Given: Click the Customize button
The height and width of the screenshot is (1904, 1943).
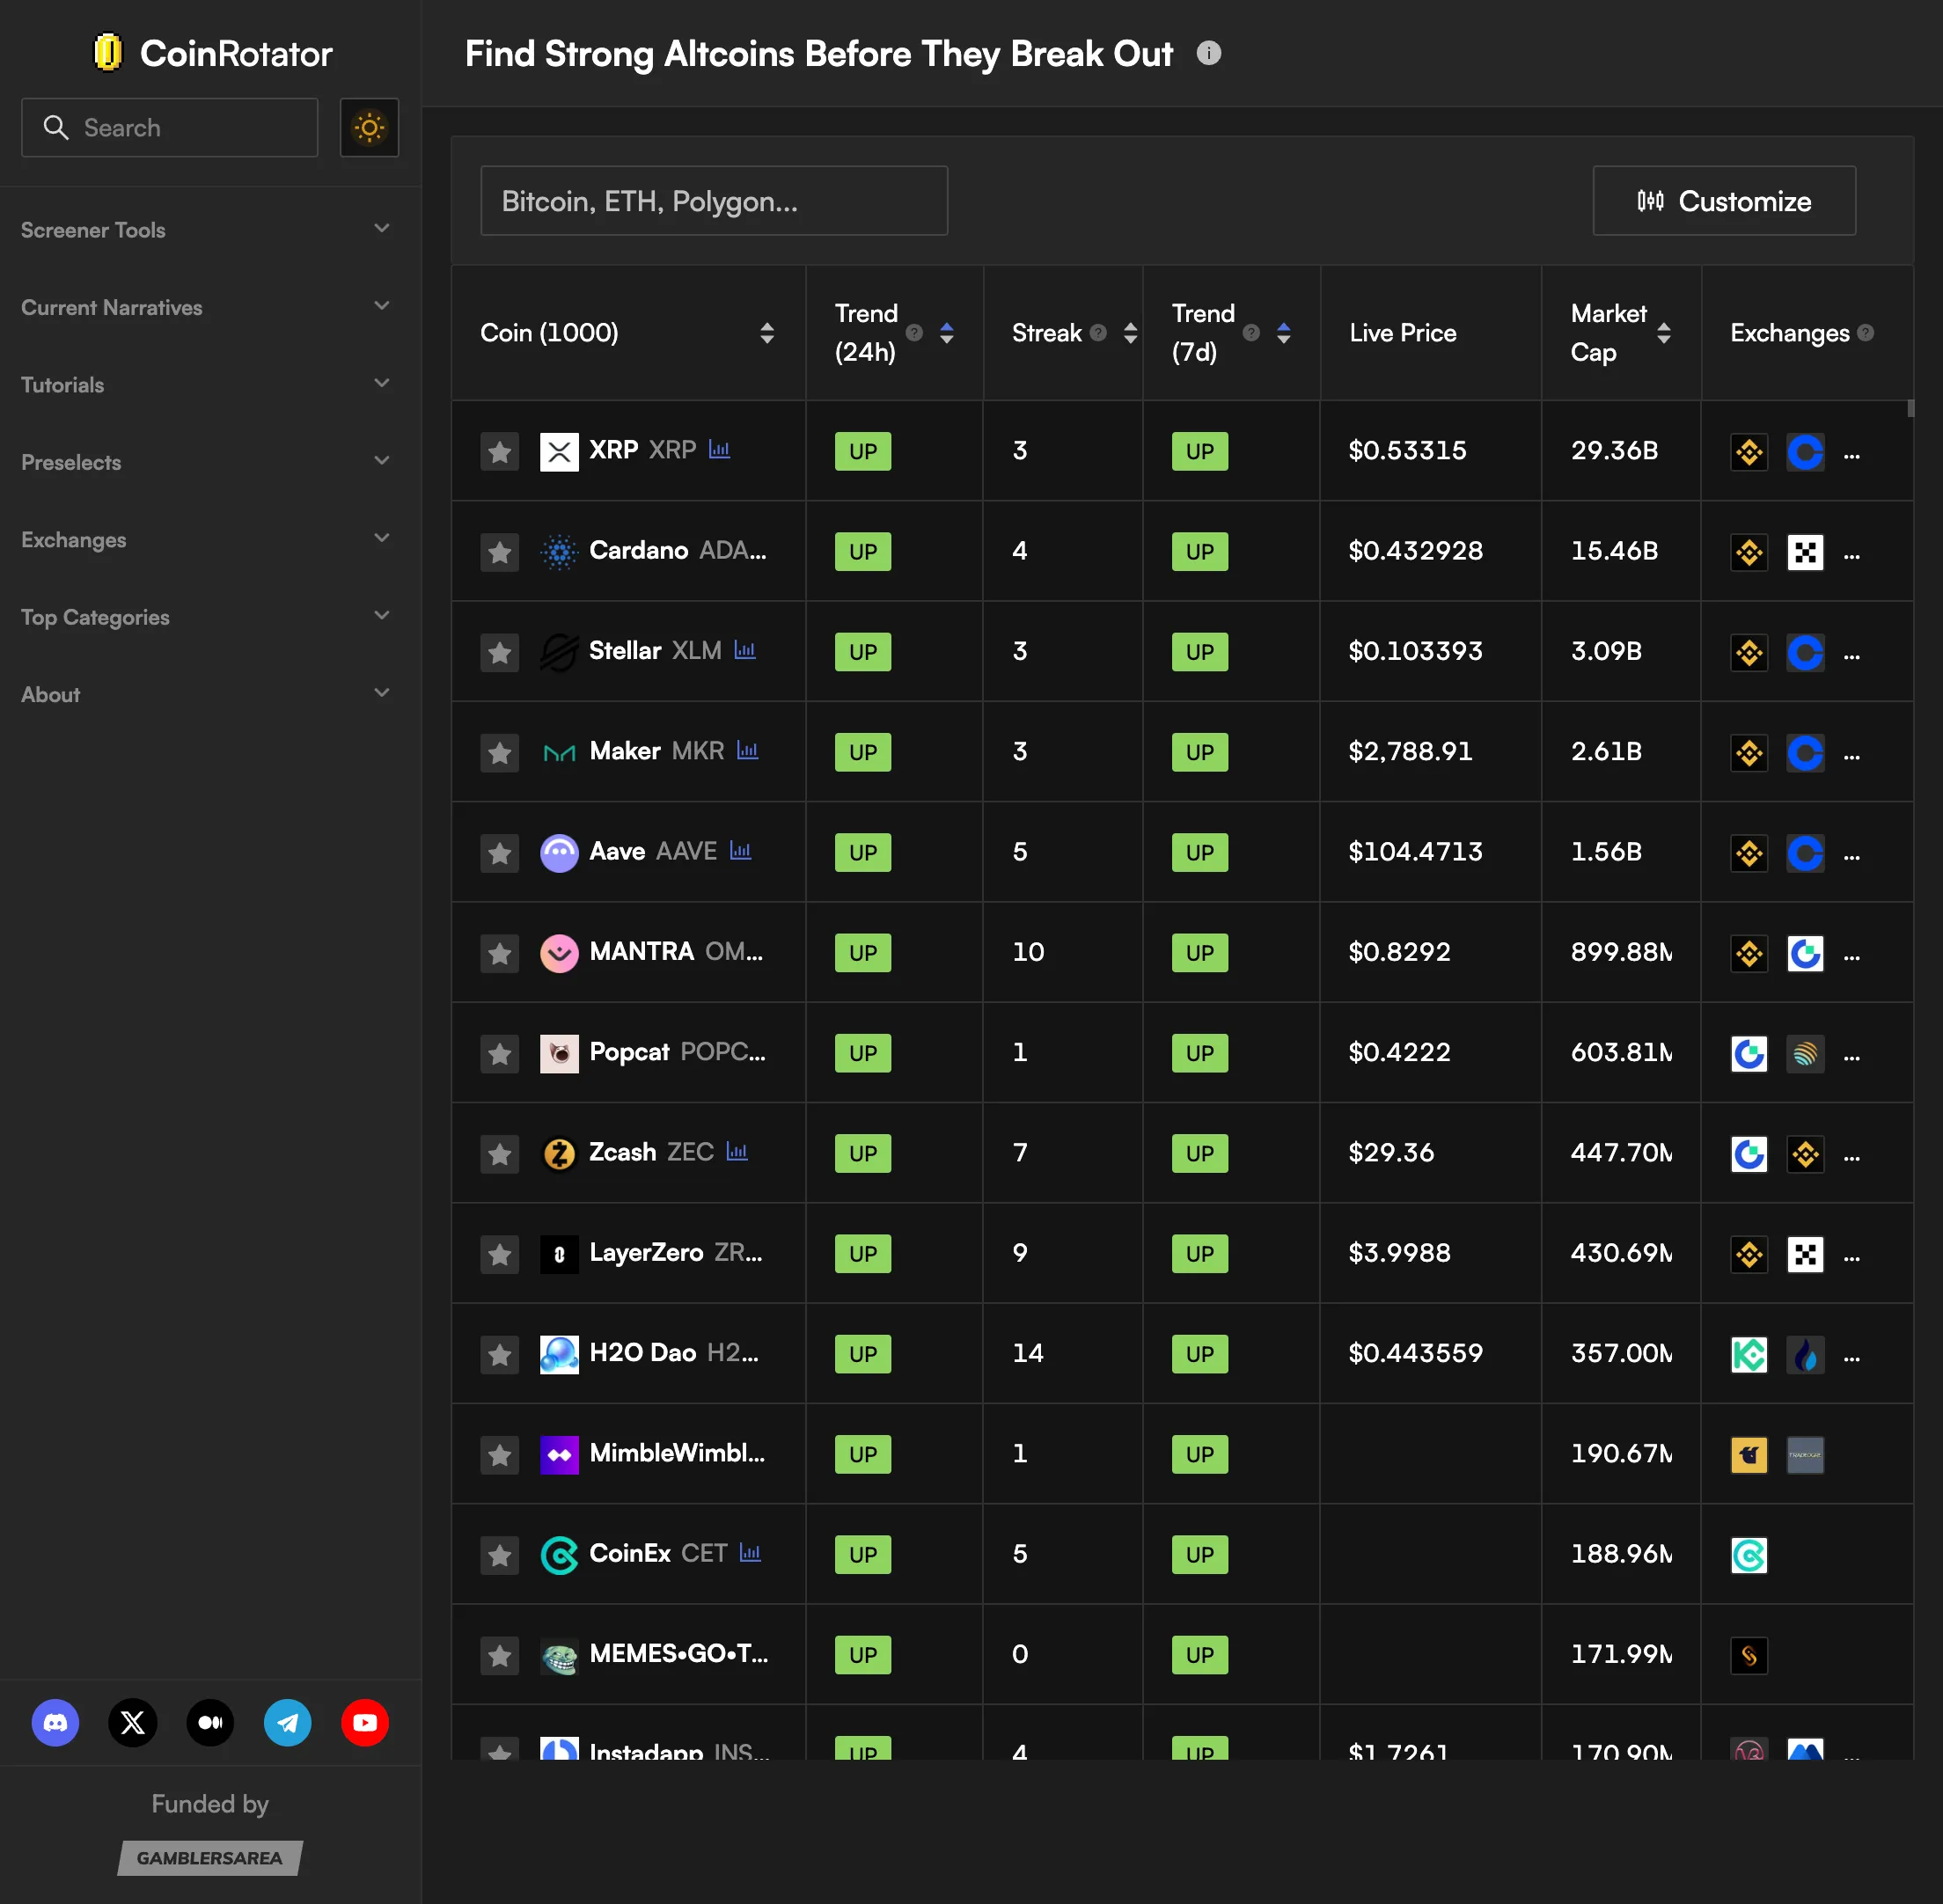Looking at the screenshot, I should [x=1724, y=201].
